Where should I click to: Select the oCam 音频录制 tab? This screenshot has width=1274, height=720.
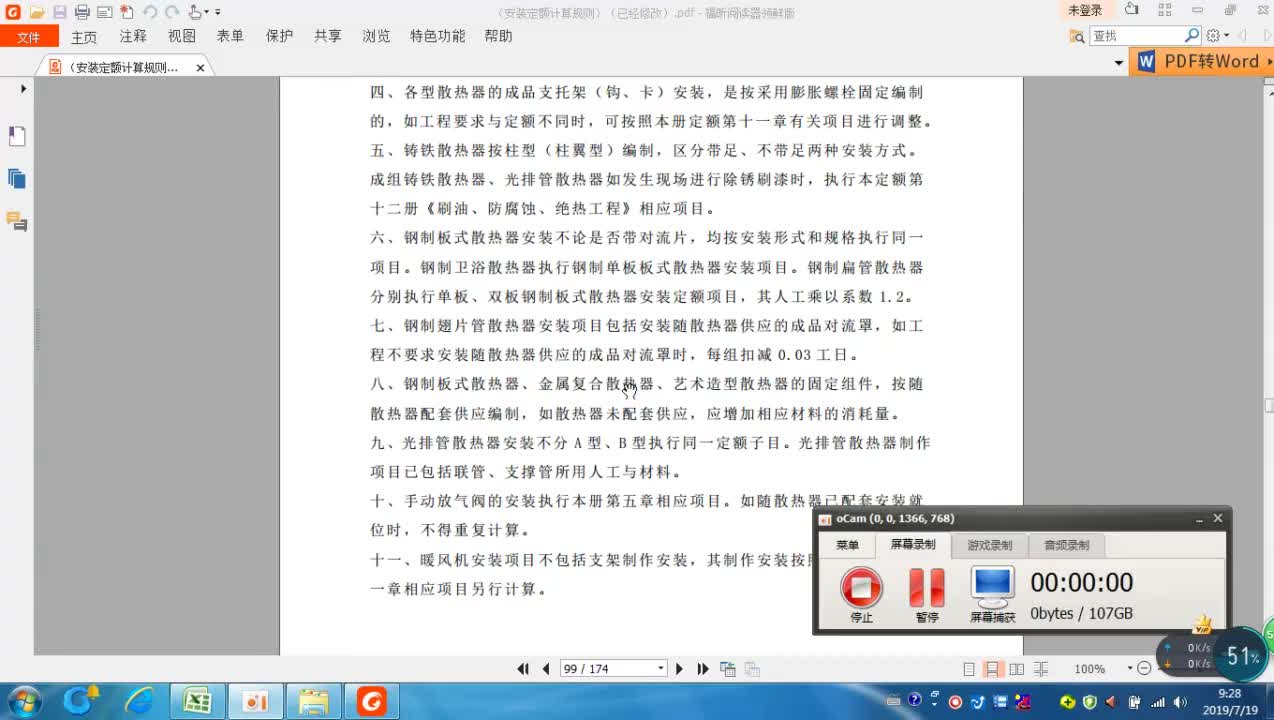[1066, 545]
